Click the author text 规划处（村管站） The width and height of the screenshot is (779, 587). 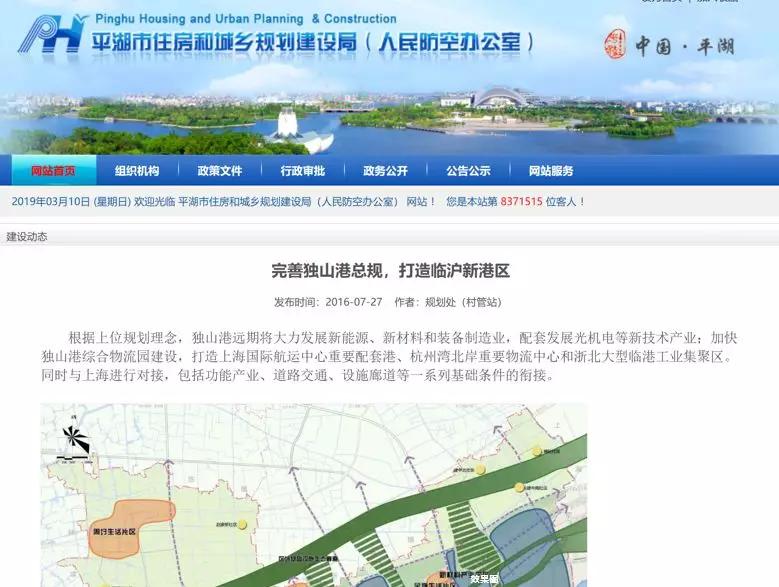pyautogui.click(x=463, y=302)
